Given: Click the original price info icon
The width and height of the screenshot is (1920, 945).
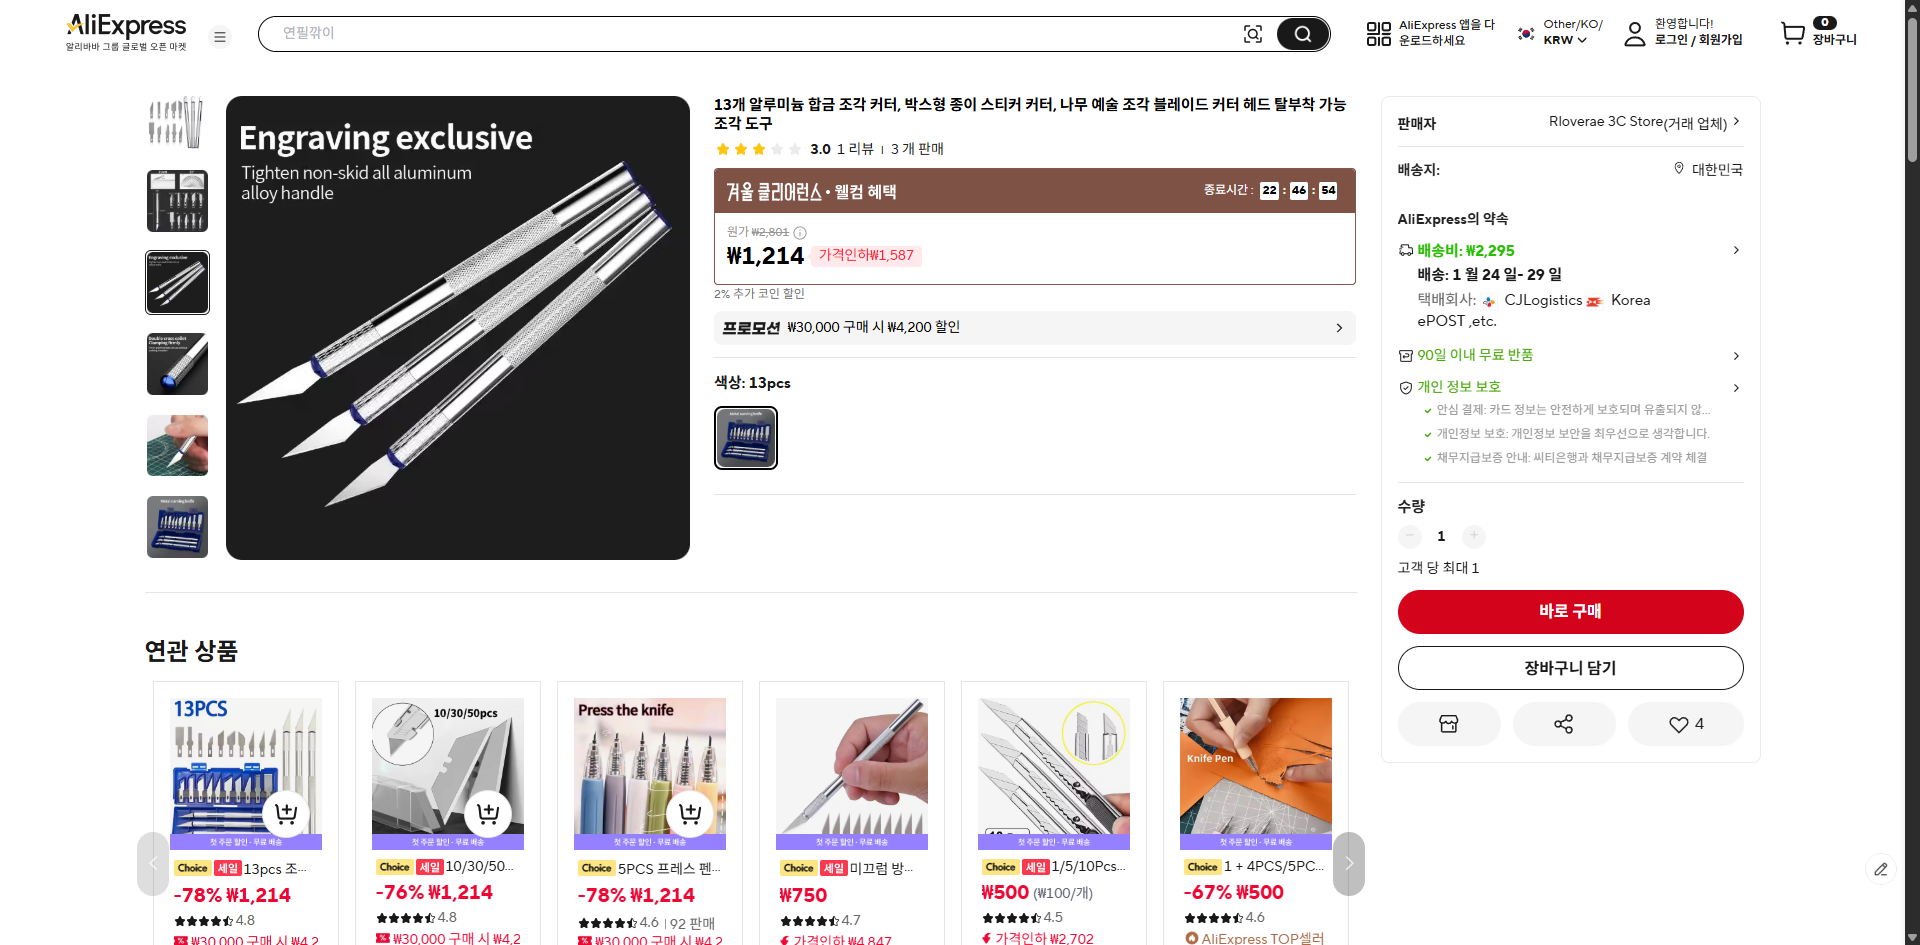Looking at the screenshot, I should (x=800, y=232).
